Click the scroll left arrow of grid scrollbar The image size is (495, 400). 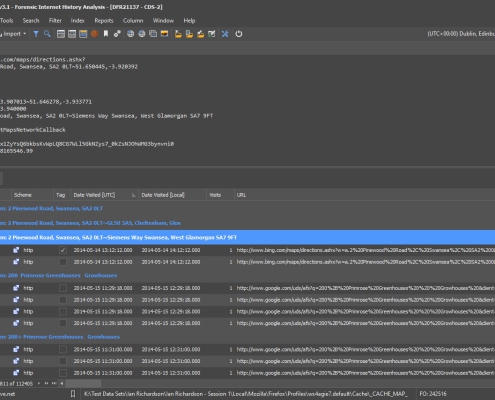(62, 383)
